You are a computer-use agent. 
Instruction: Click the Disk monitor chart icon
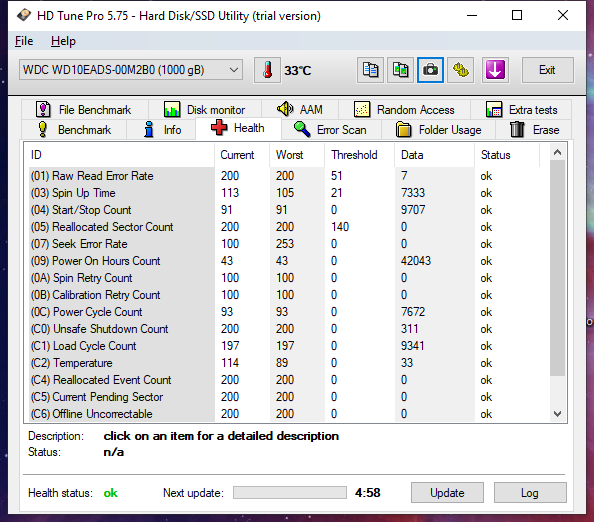[x=172, y=109]
